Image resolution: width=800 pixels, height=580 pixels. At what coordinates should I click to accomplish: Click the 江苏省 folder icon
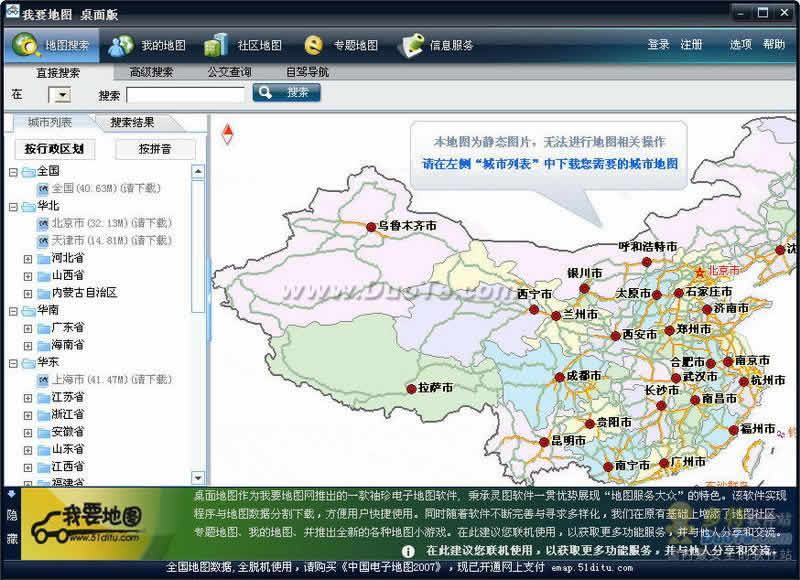pos(43,398)
